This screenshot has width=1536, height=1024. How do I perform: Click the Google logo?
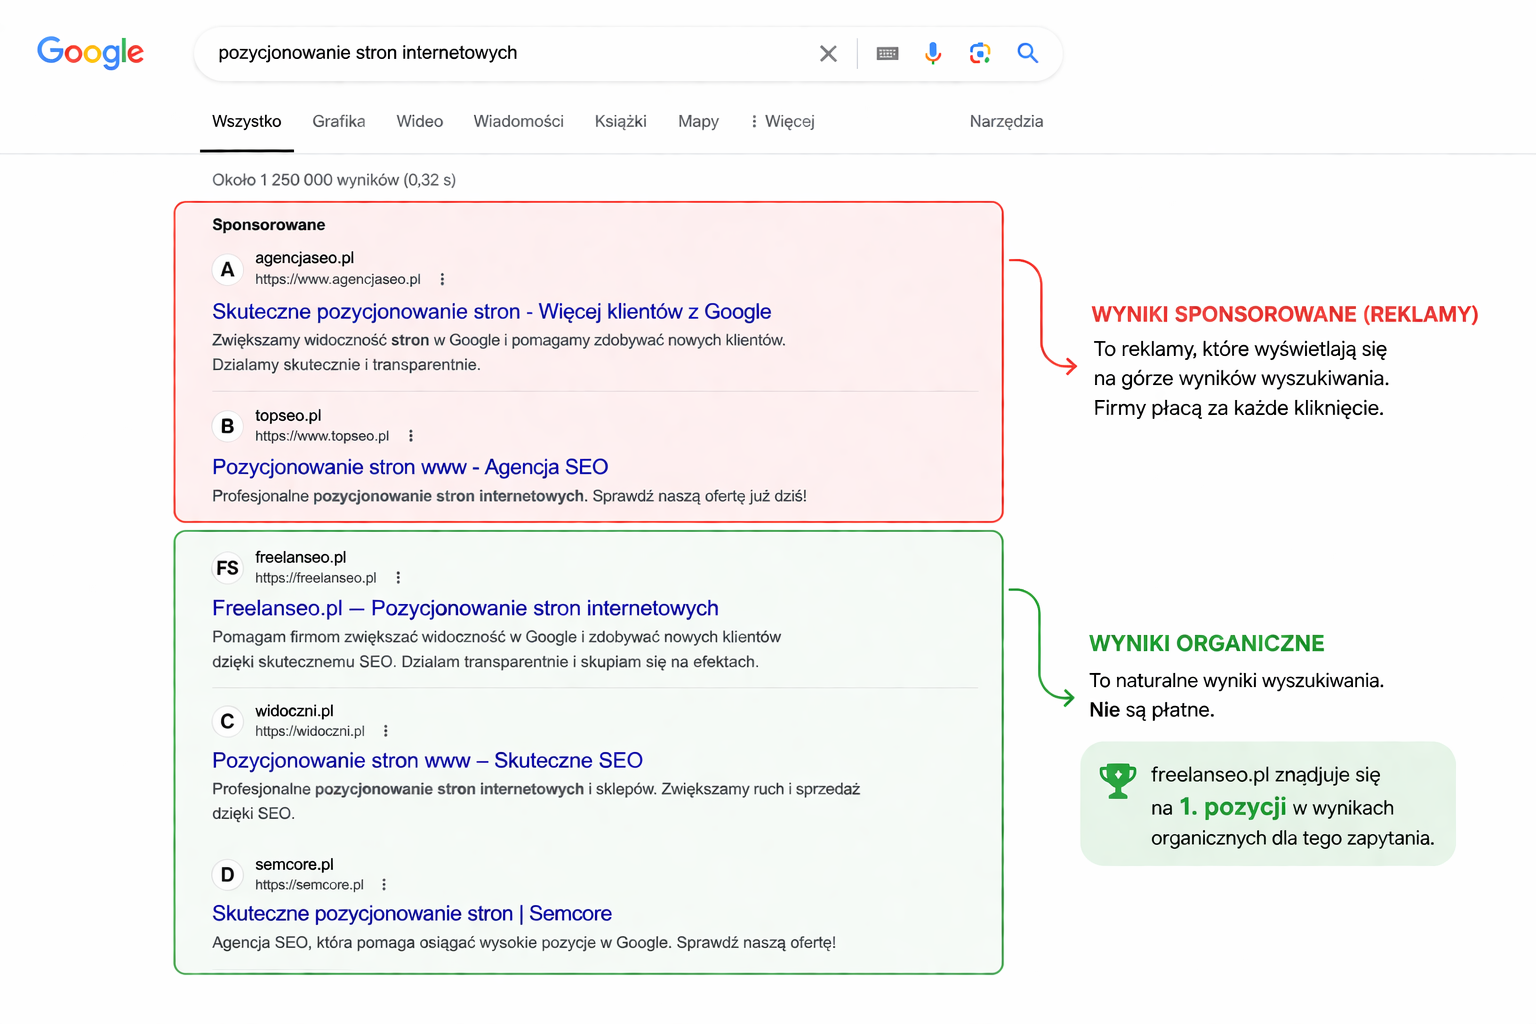coord(90,52)
